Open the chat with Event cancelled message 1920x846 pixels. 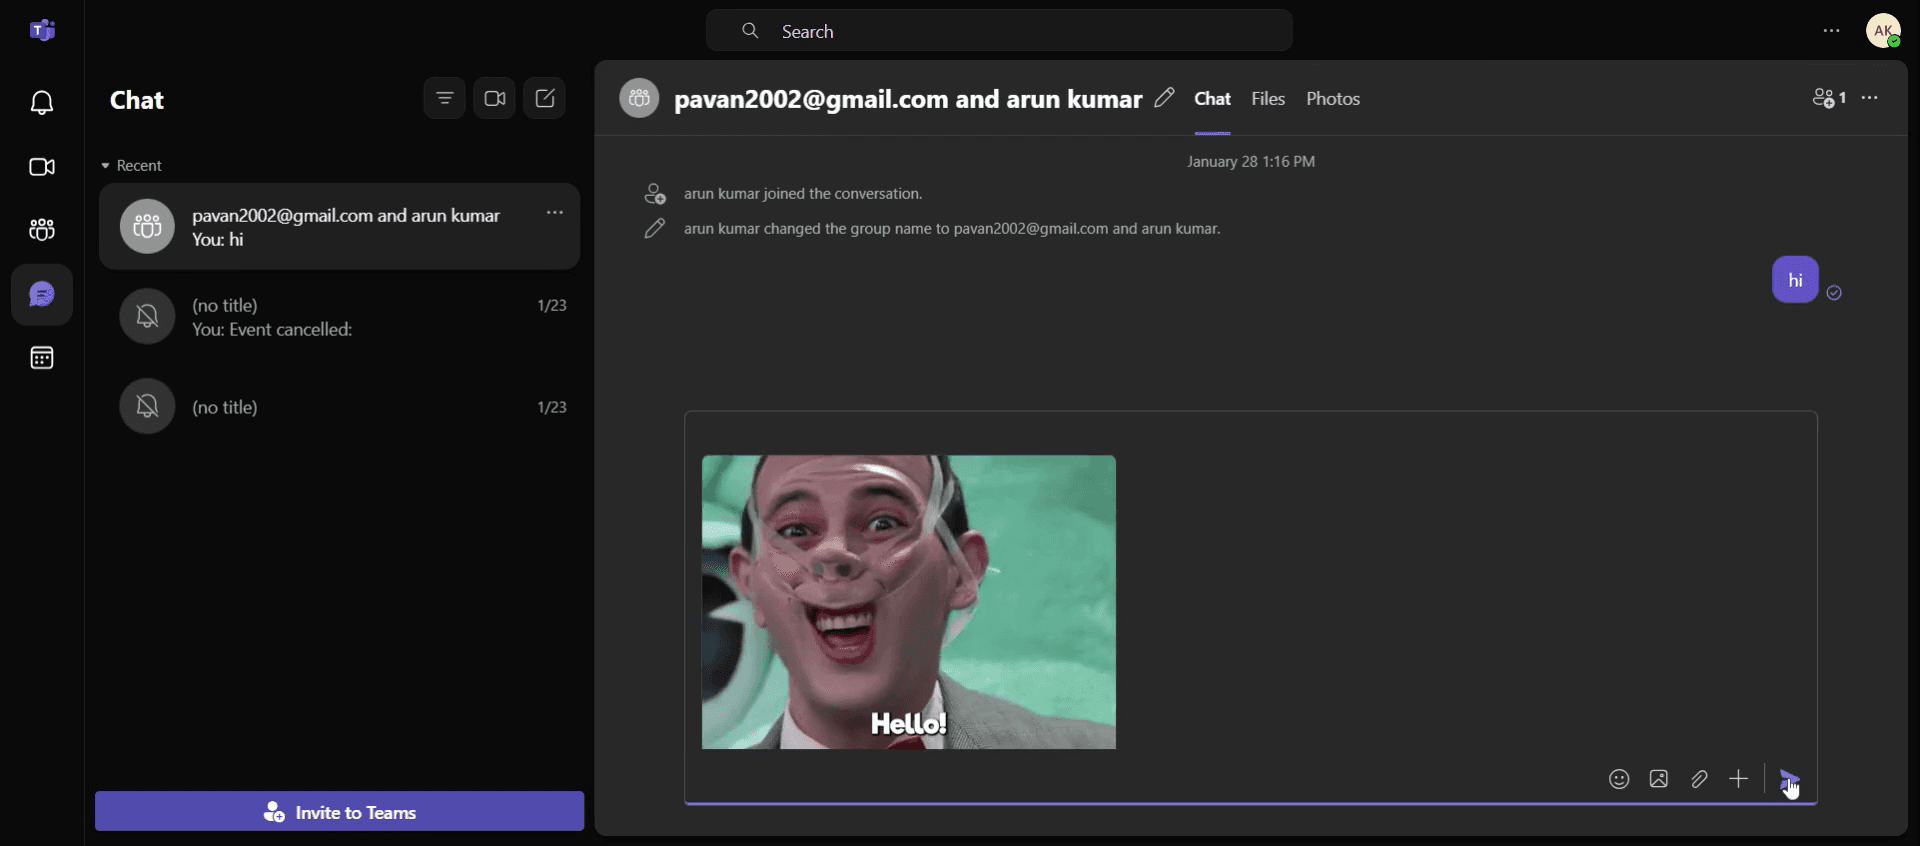tap(340, 317)
